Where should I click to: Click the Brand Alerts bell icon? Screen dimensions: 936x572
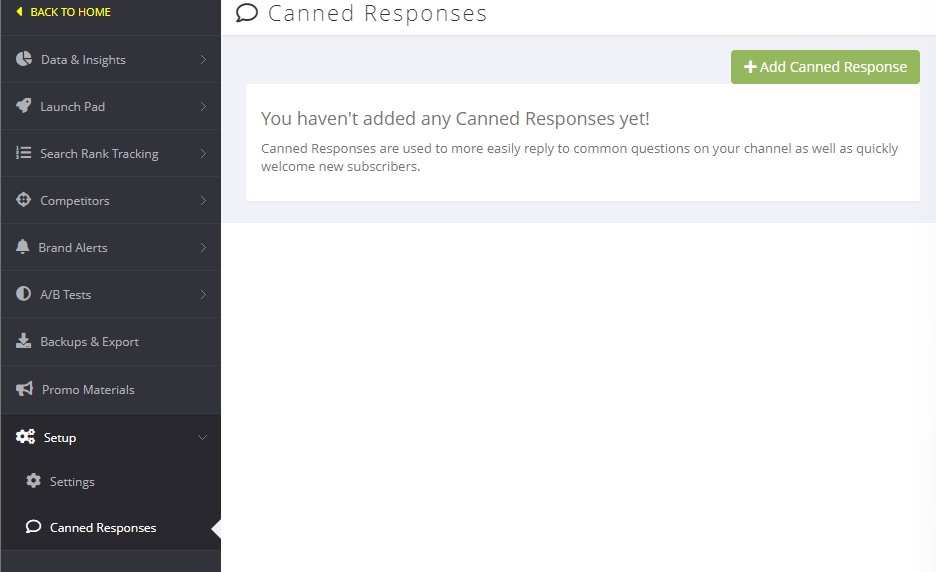pyautogui.click(x=23, y=247)
